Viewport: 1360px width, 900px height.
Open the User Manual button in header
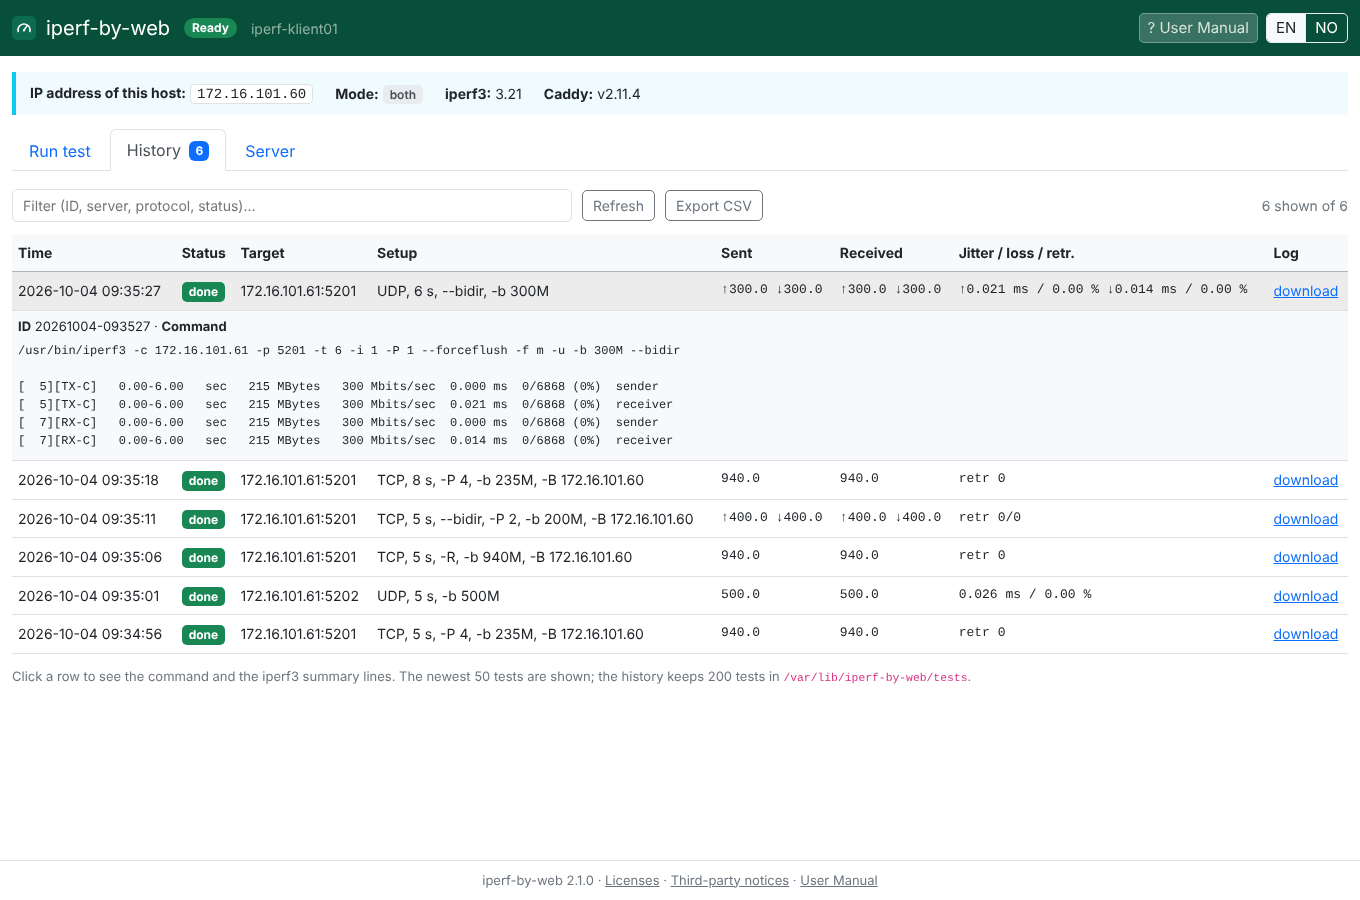pyautogui.click(x=1198, y=28)
